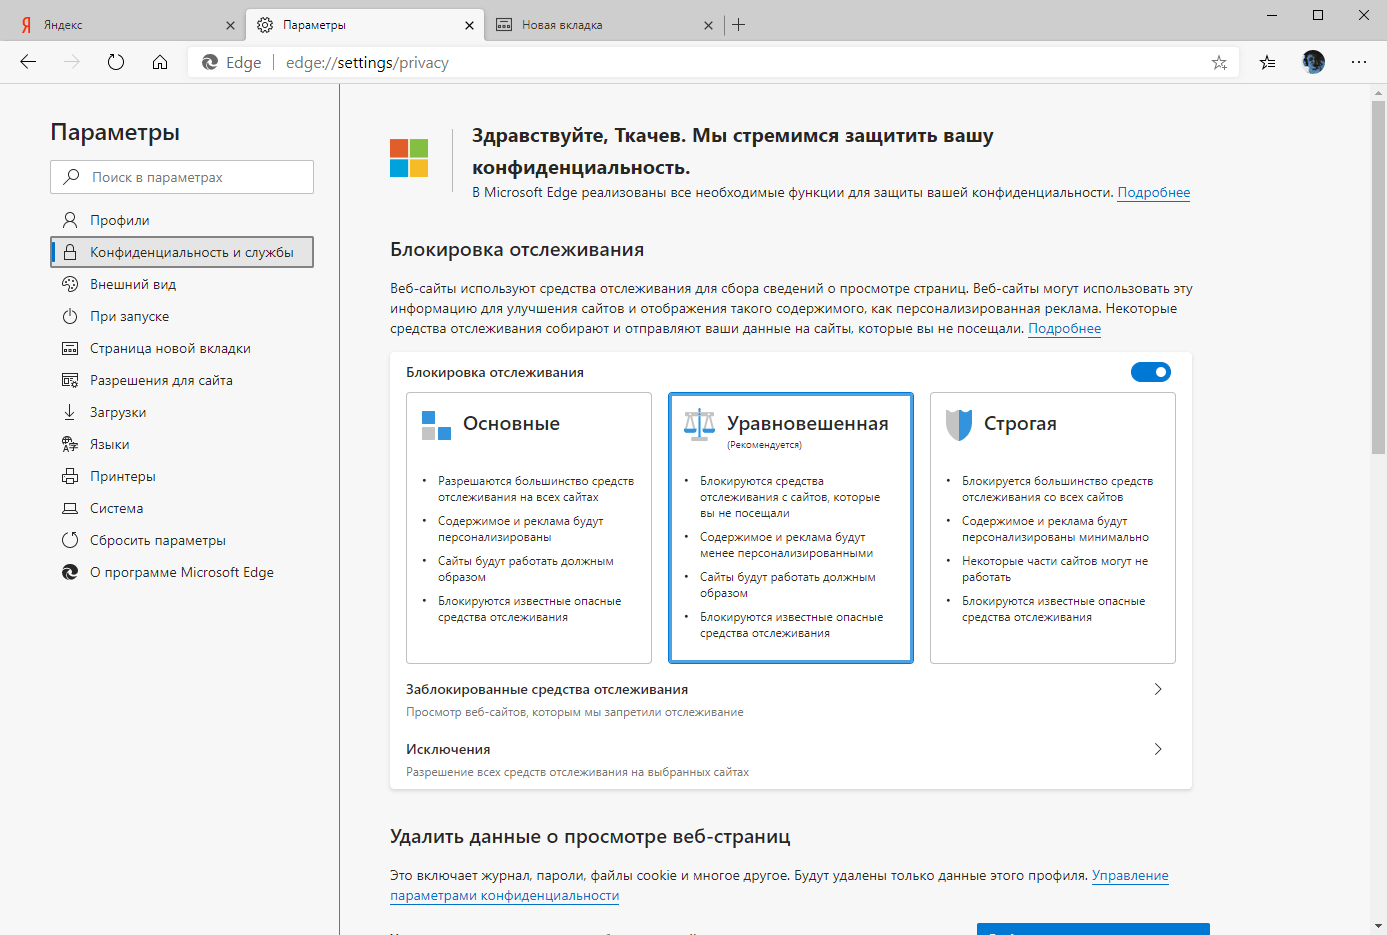The image size is (1387, 935).
Task: Open Загрузки settings section
Action: tap(182, 412)
